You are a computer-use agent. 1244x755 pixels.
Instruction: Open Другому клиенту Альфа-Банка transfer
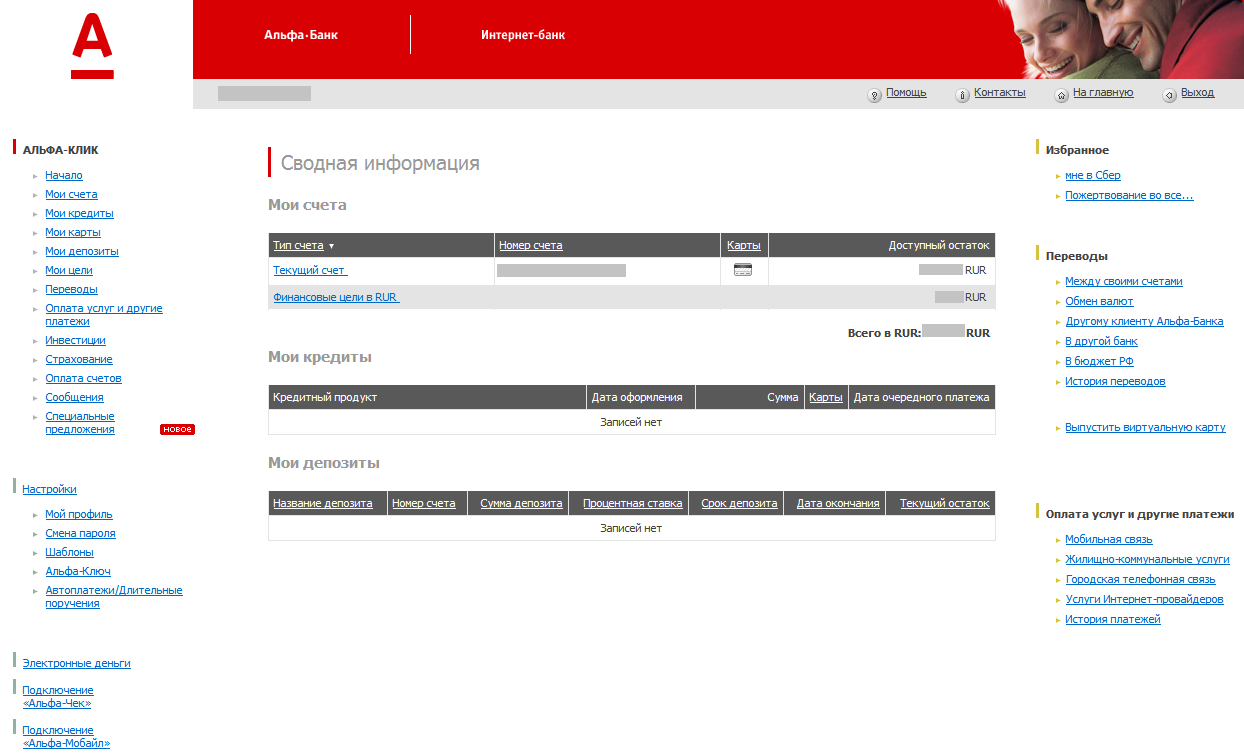click(1144, 321)
